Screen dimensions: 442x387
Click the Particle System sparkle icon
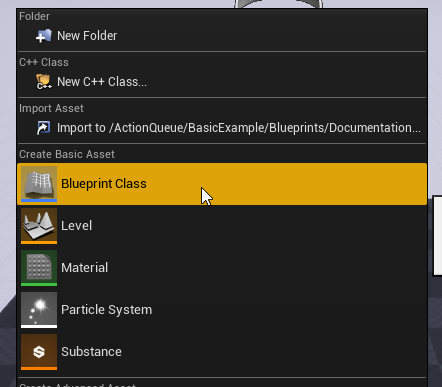point(39,310)
